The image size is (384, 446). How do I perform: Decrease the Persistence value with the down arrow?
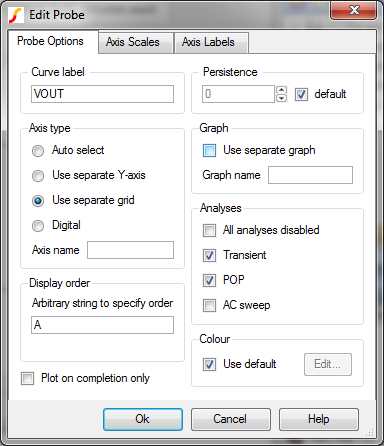click(x=282, y=98)
